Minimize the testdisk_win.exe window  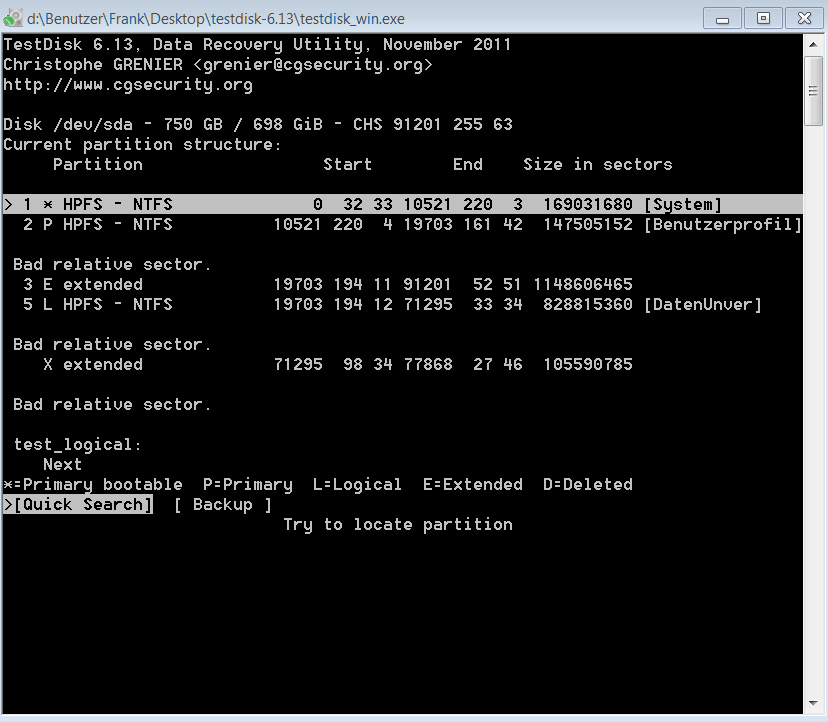[x=722, y=18]
